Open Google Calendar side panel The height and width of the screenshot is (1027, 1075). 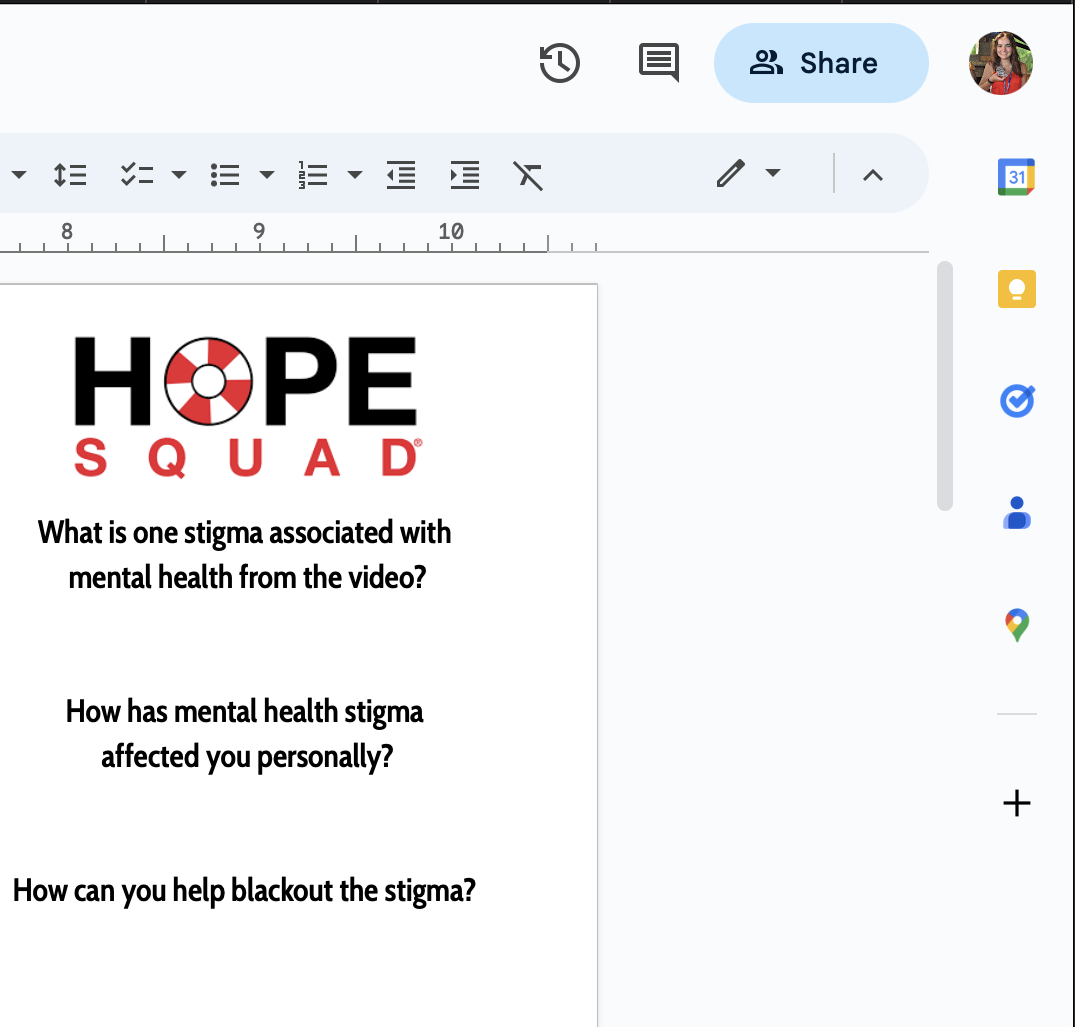(1016, 177)
